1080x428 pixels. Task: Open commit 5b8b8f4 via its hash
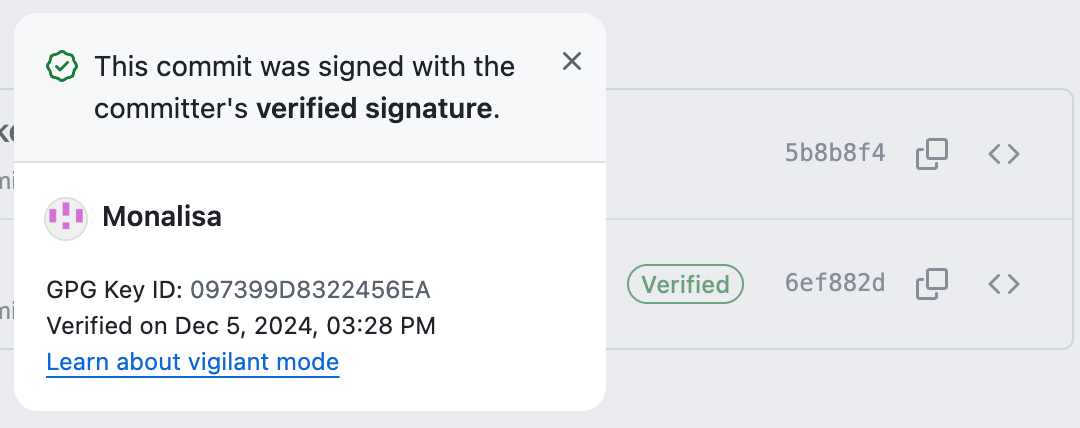[x=835, y=154]
